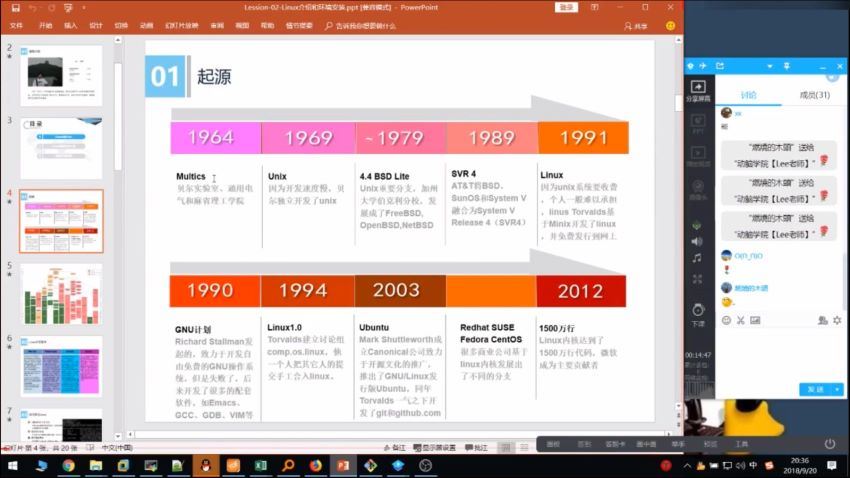Open the 设计 (Design) ribbon tab
Screen dimensions: 850x478
[96, 25]
